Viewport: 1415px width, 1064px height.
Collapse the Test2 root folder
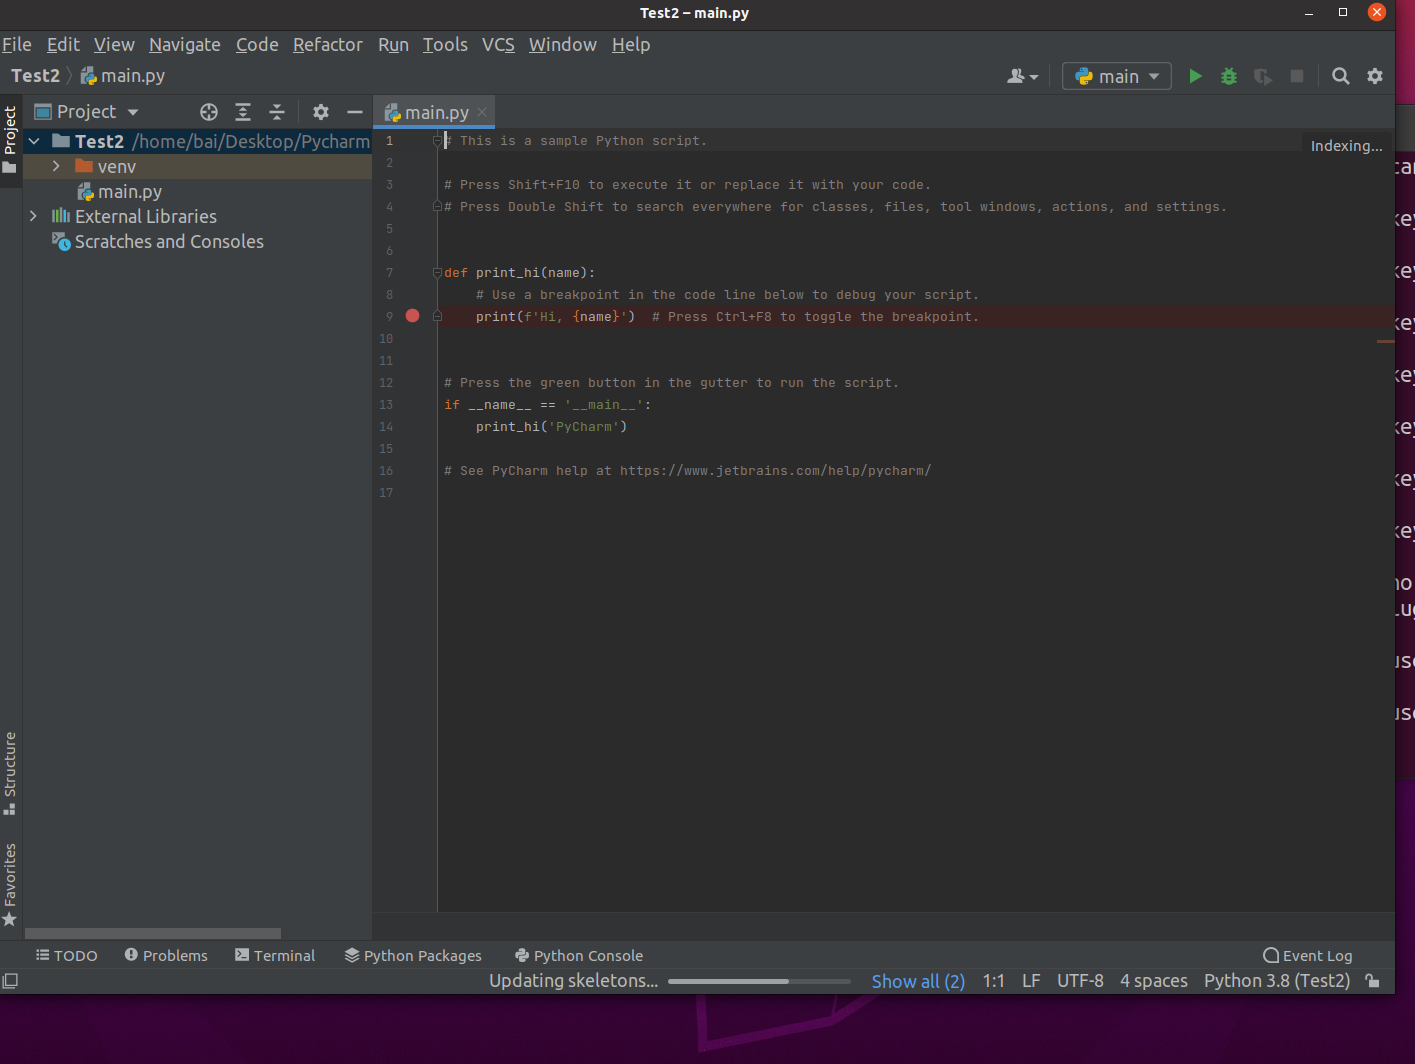click(34, 142)
